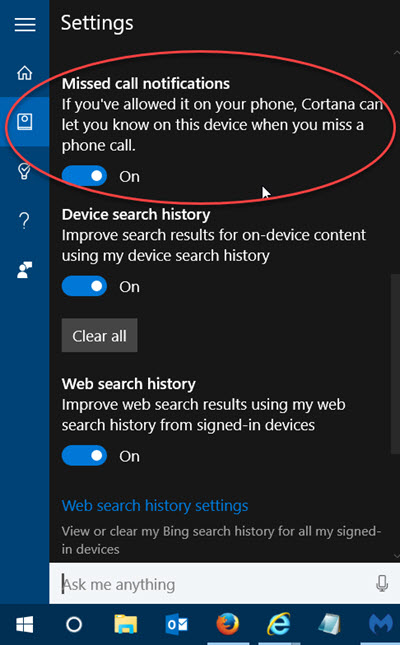The height and width of the screenshot is (645, 400).
Task: Go to Cortana Home icon
Action: coord(25,73)
